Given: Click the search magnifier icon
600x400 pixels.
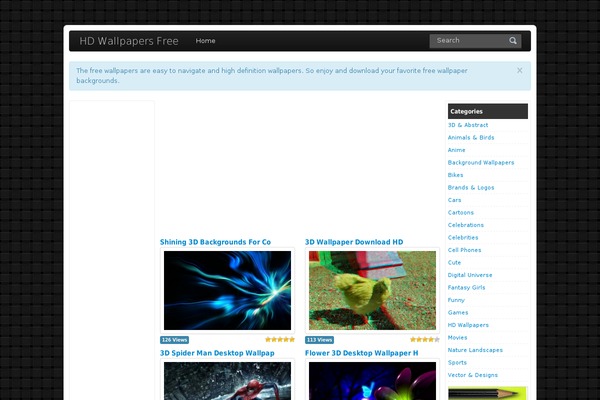Looking at the screenshot, I should 513,41.
